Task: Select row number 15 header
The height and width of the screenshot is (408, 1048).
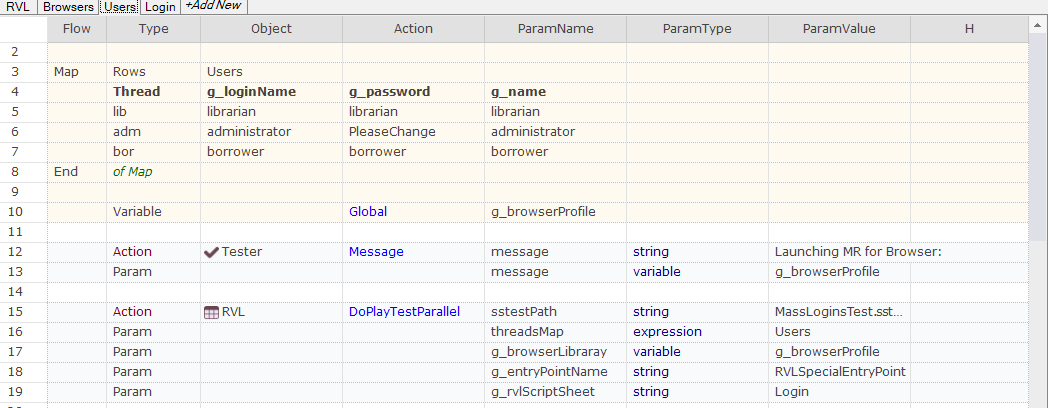Action: tap(23, 312)
